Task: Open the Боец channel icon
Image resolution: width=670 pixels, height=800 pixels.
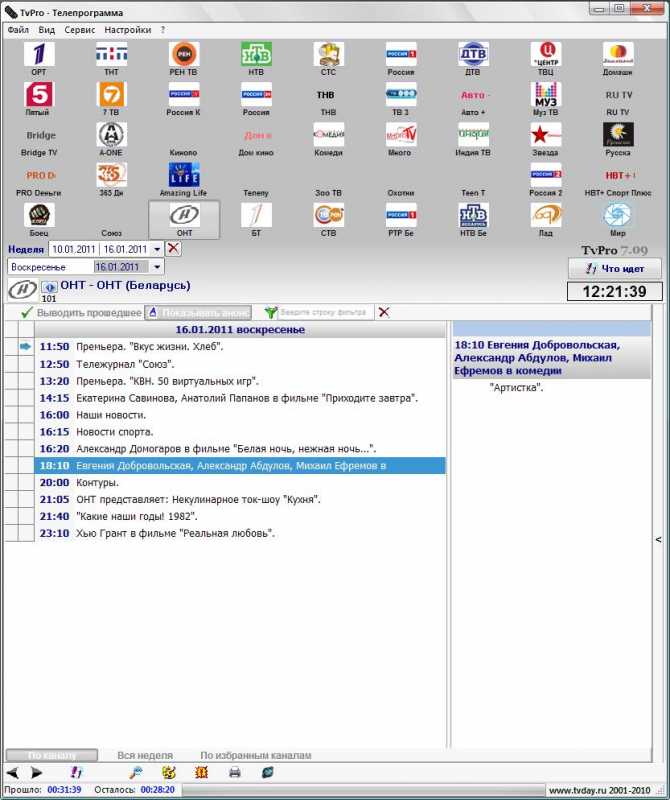Action: (39, 215)
